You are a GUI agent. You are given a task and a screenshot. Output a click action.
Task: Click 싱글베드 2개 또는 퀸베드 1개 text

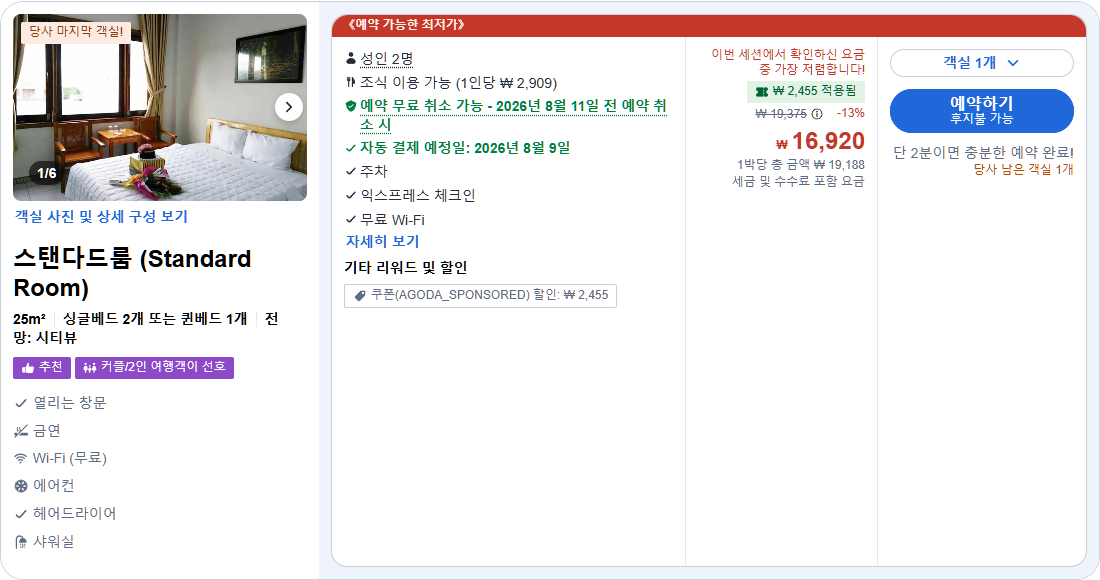click(x=155, y=319)
